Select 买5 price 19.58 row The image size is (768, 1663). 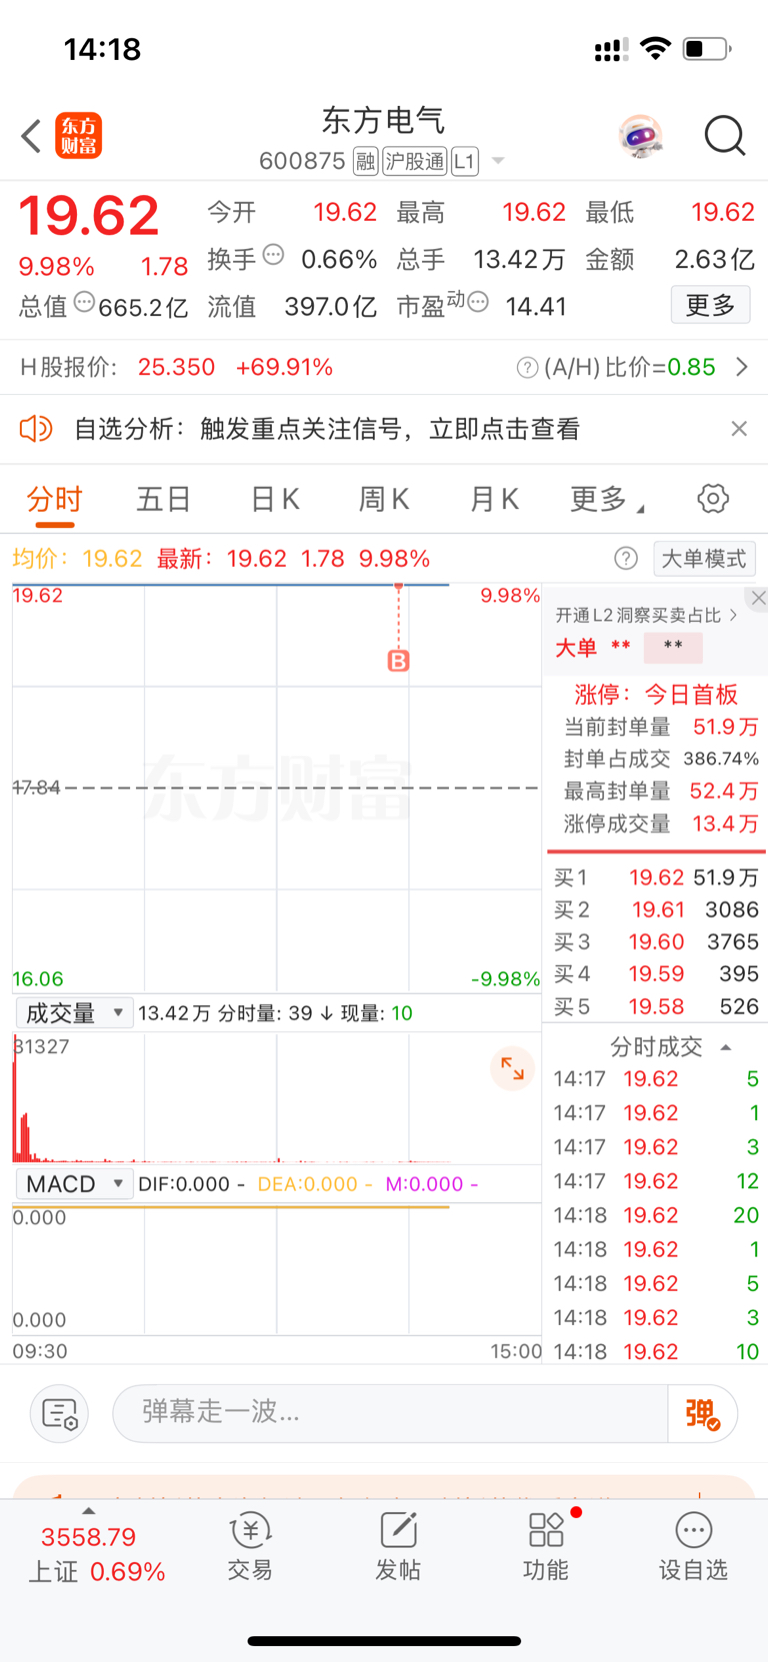(x=656, y=1005)
